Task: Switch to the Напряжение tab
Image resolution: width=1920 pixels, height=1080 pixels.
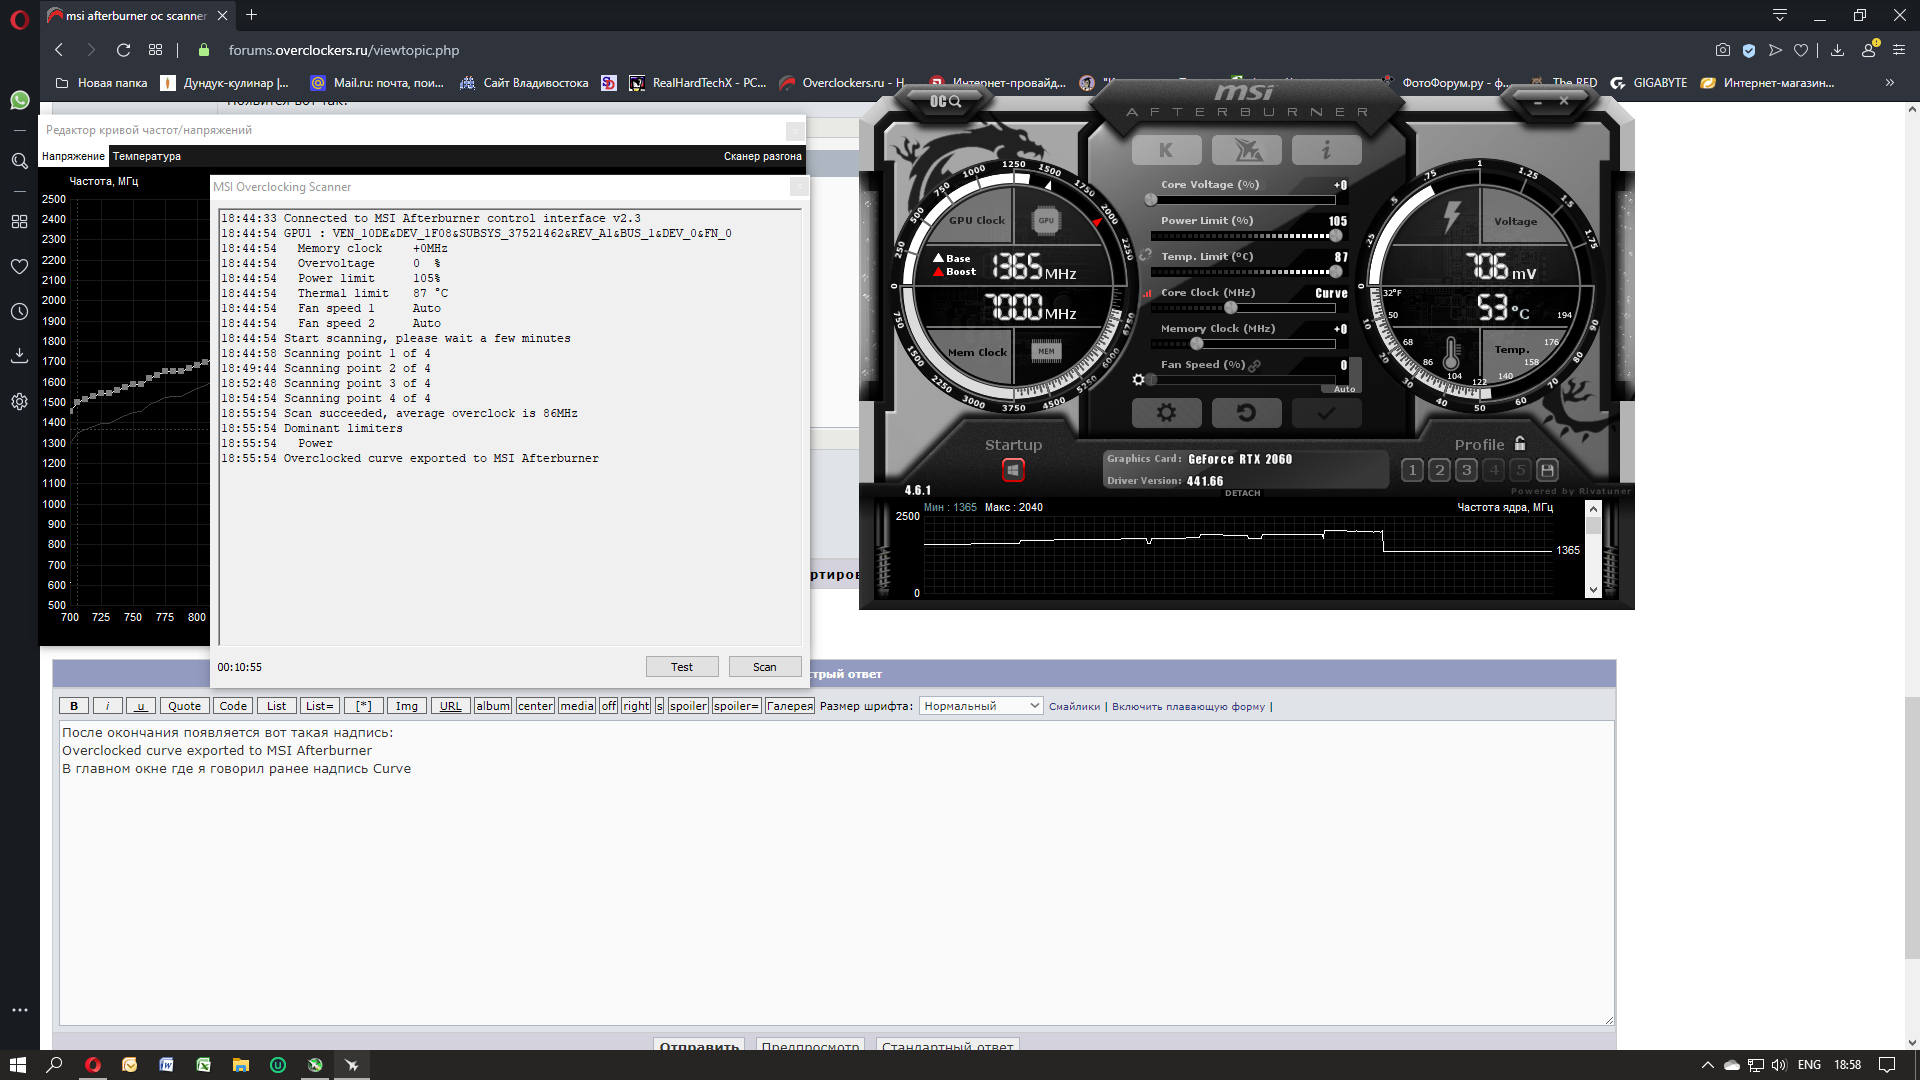Action: click(73, 156)
